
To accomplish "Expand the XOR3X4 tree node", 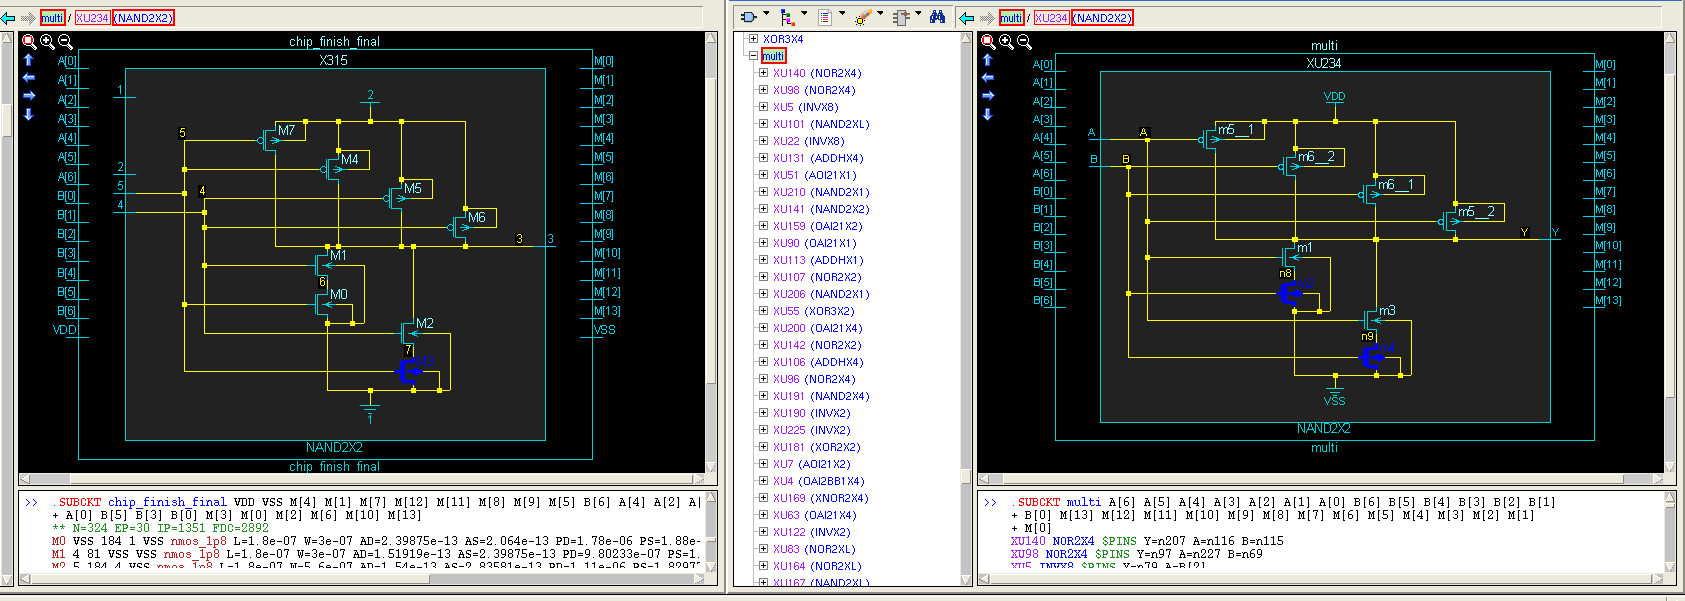I will point(753,39).
